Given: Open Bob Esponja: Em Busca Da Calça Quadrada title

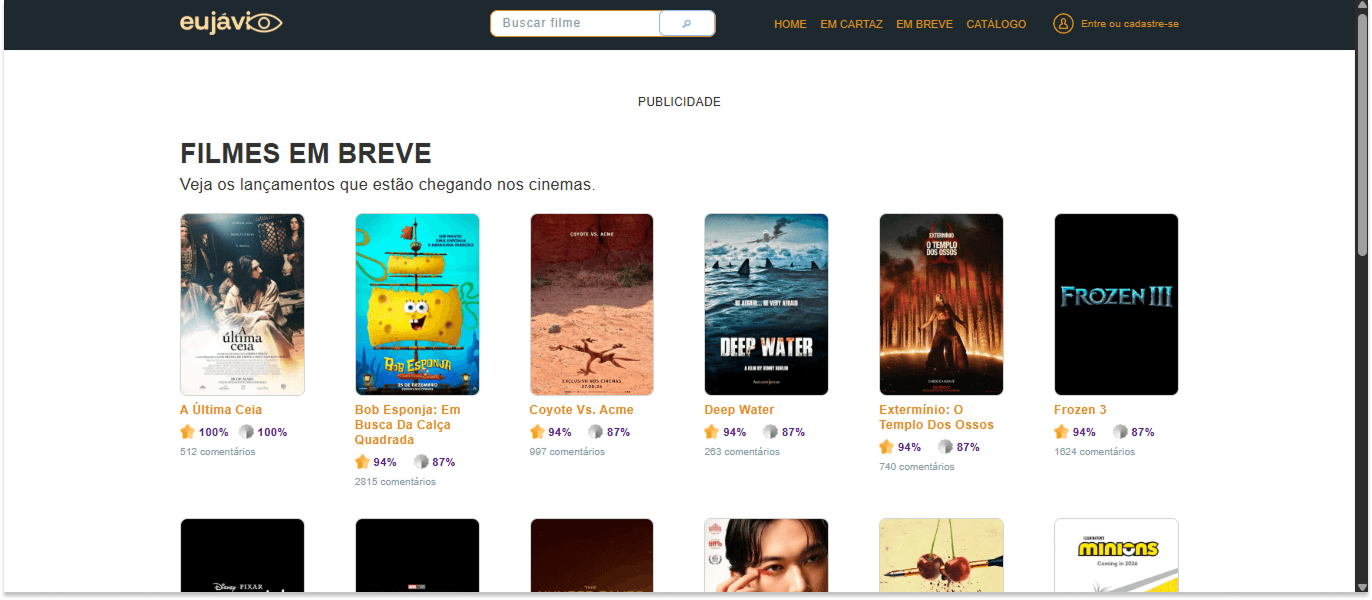Looking at the screenshot, I should coord(408,425).
